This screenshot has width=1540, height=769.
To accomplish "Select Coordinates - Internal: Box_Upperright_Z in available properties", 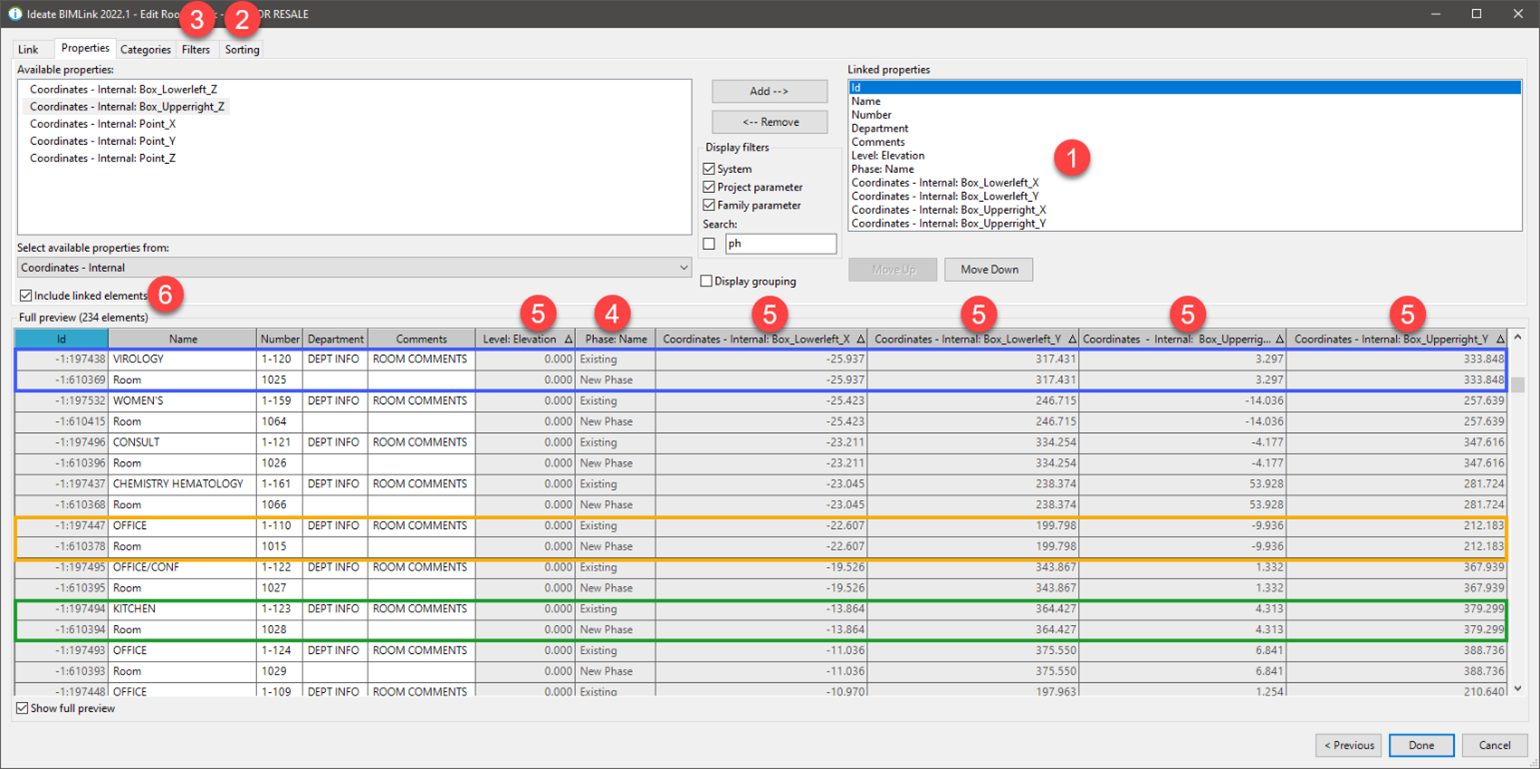I will coord(127,106).
